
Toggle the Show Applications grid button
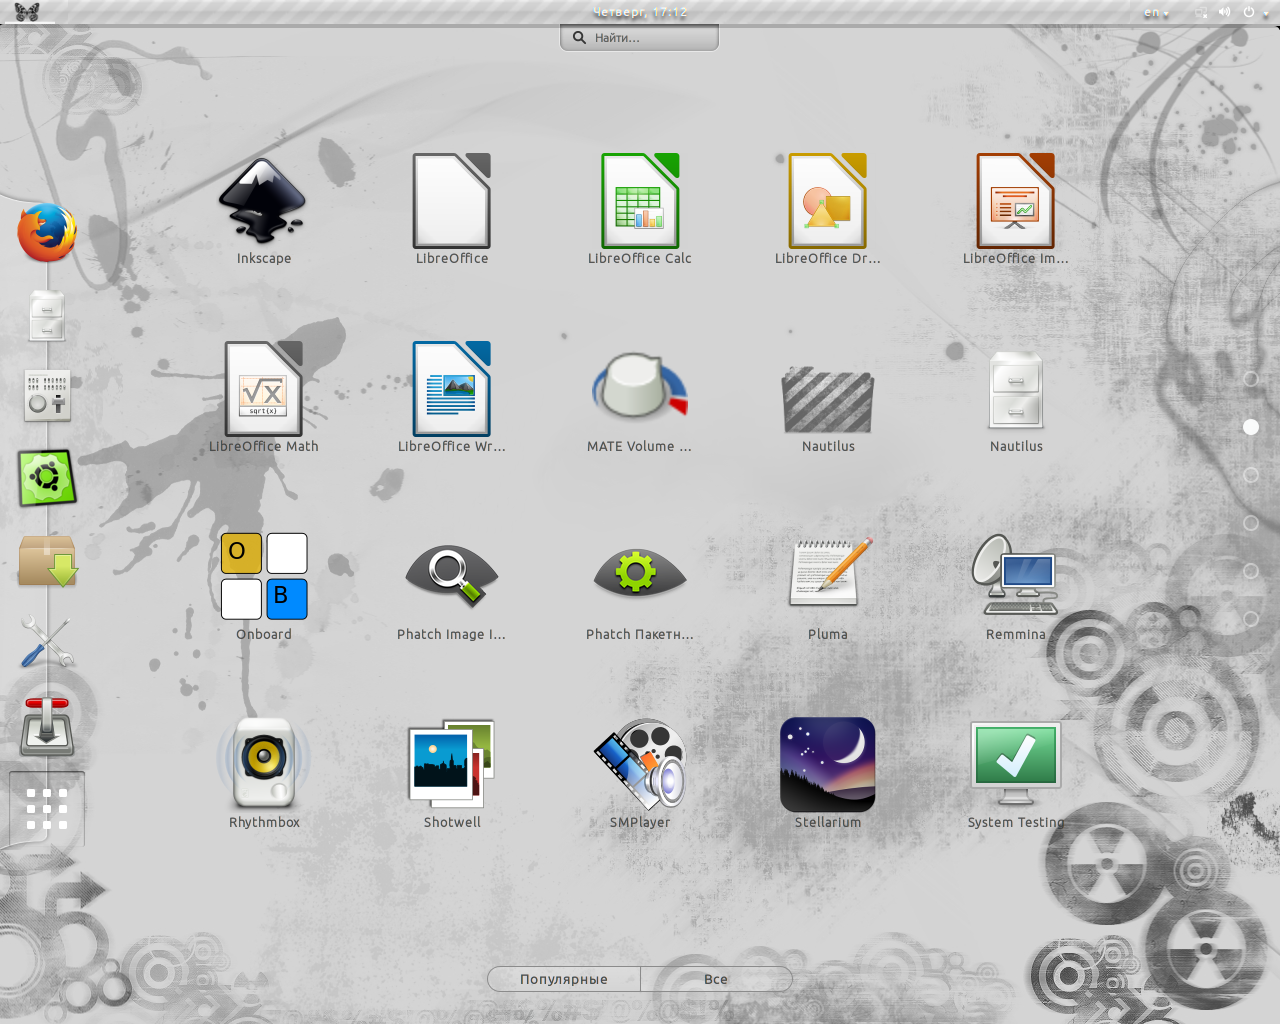point(47,809)
